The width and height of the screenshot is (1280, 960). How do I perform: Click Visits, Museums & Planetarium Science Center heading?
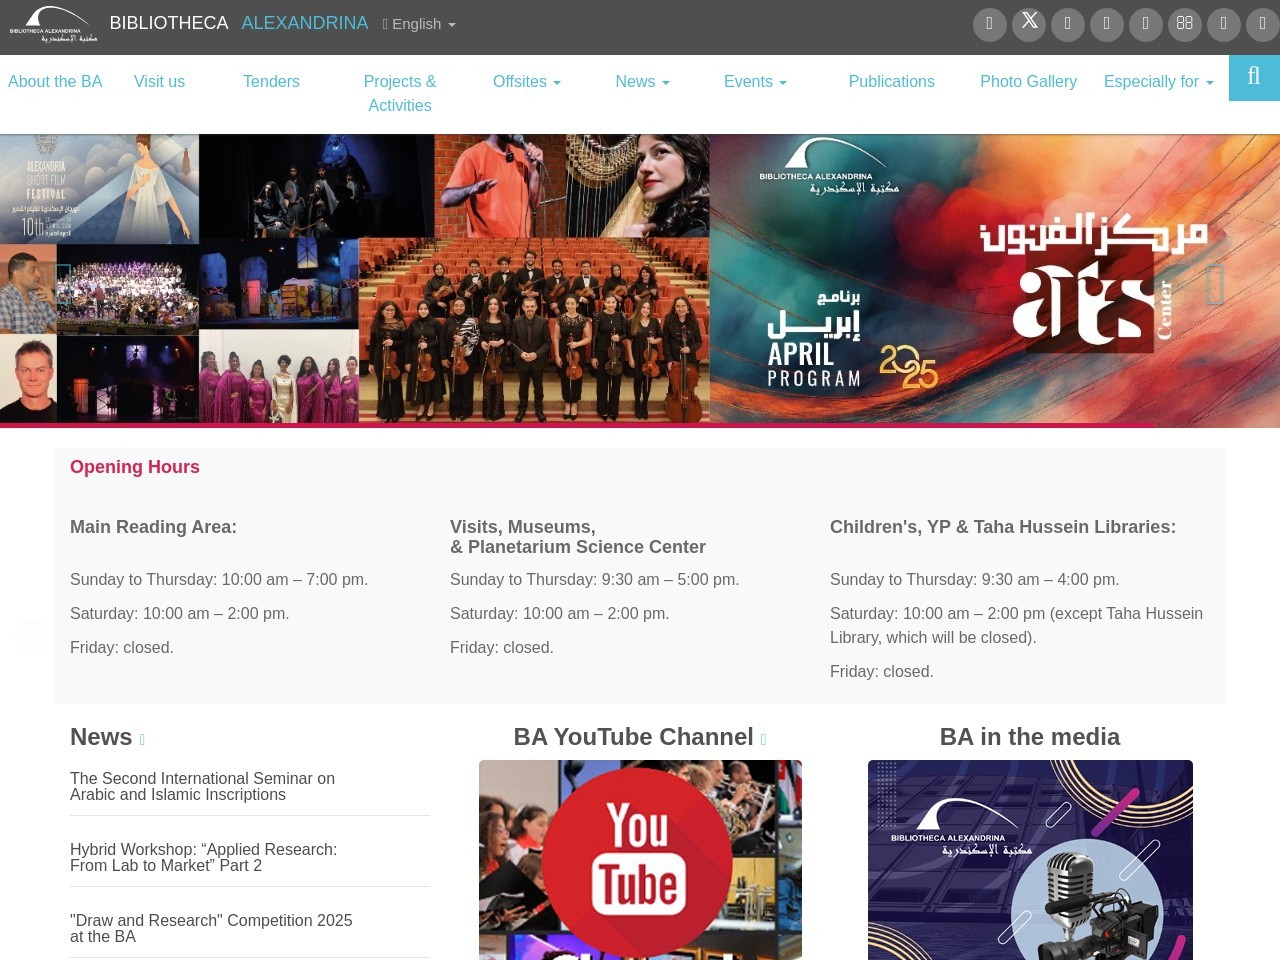pyautogui.click(x=578, y=537)
